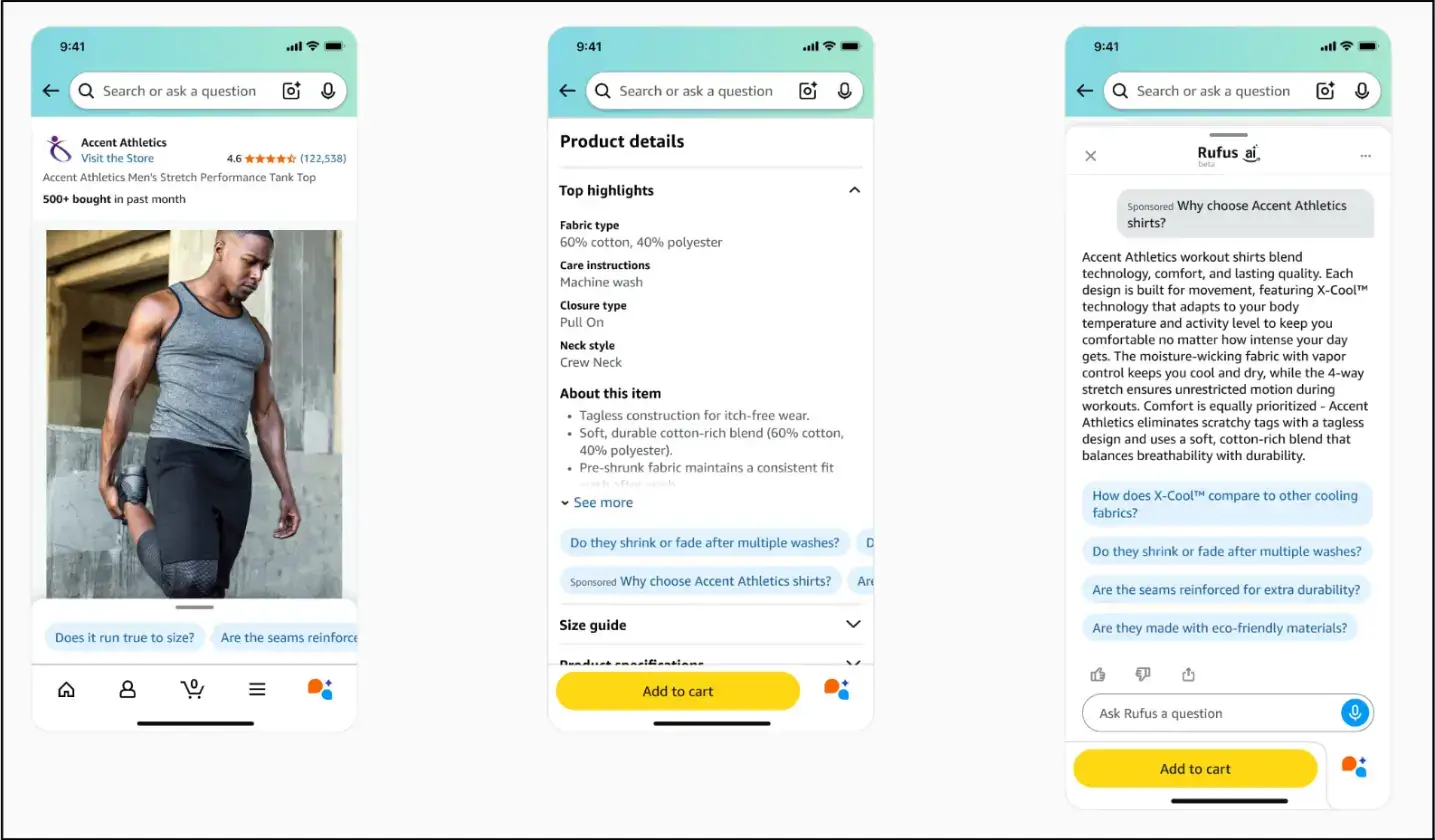Screen dimensions: 1435x840
Task: Tap the microphone in Ask Rufus field
Action: click(1356, 713)
